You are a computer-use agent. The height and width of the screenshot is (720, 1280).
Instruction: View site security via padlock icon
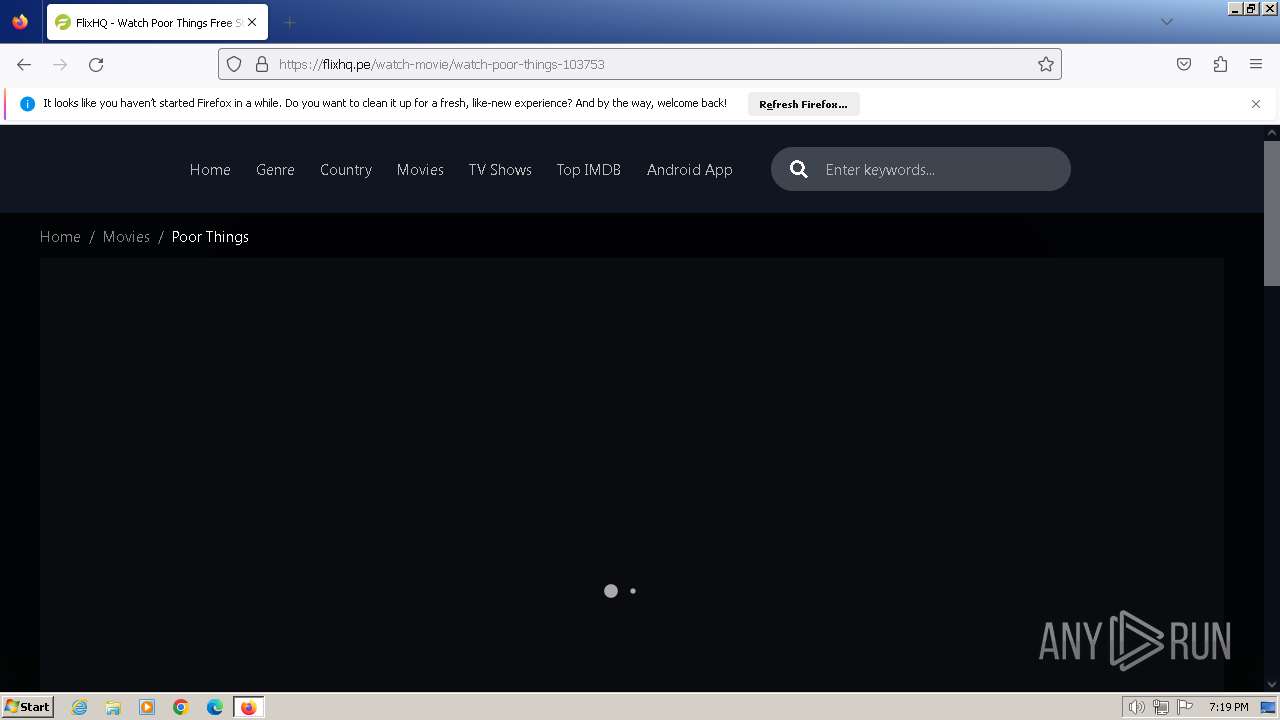[262, 64]
